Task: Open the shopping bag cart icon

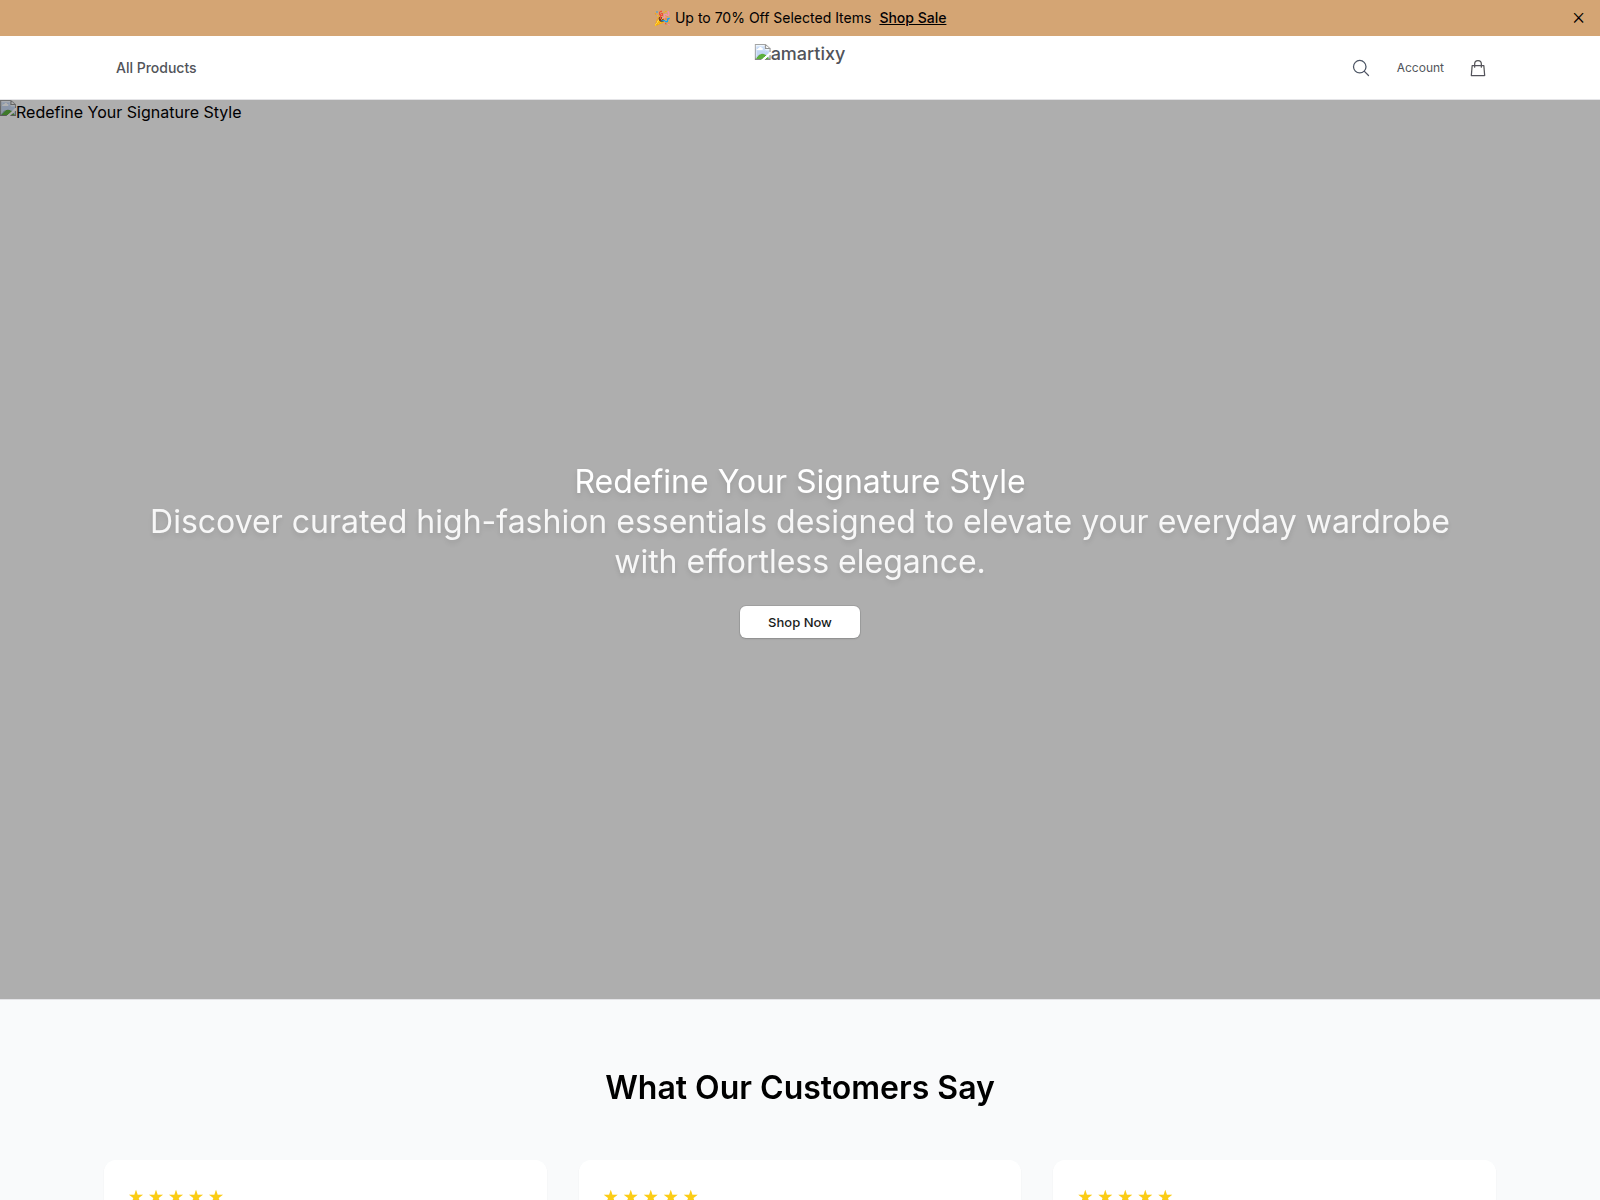Action: (x=1478, y=68)
